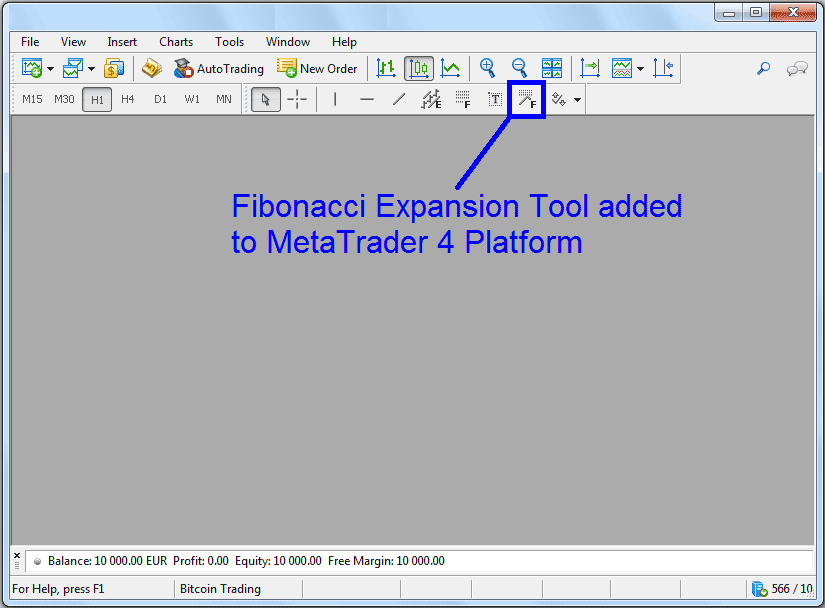Select the W1 timeframe
825x608 pixels.
point(192,99)
